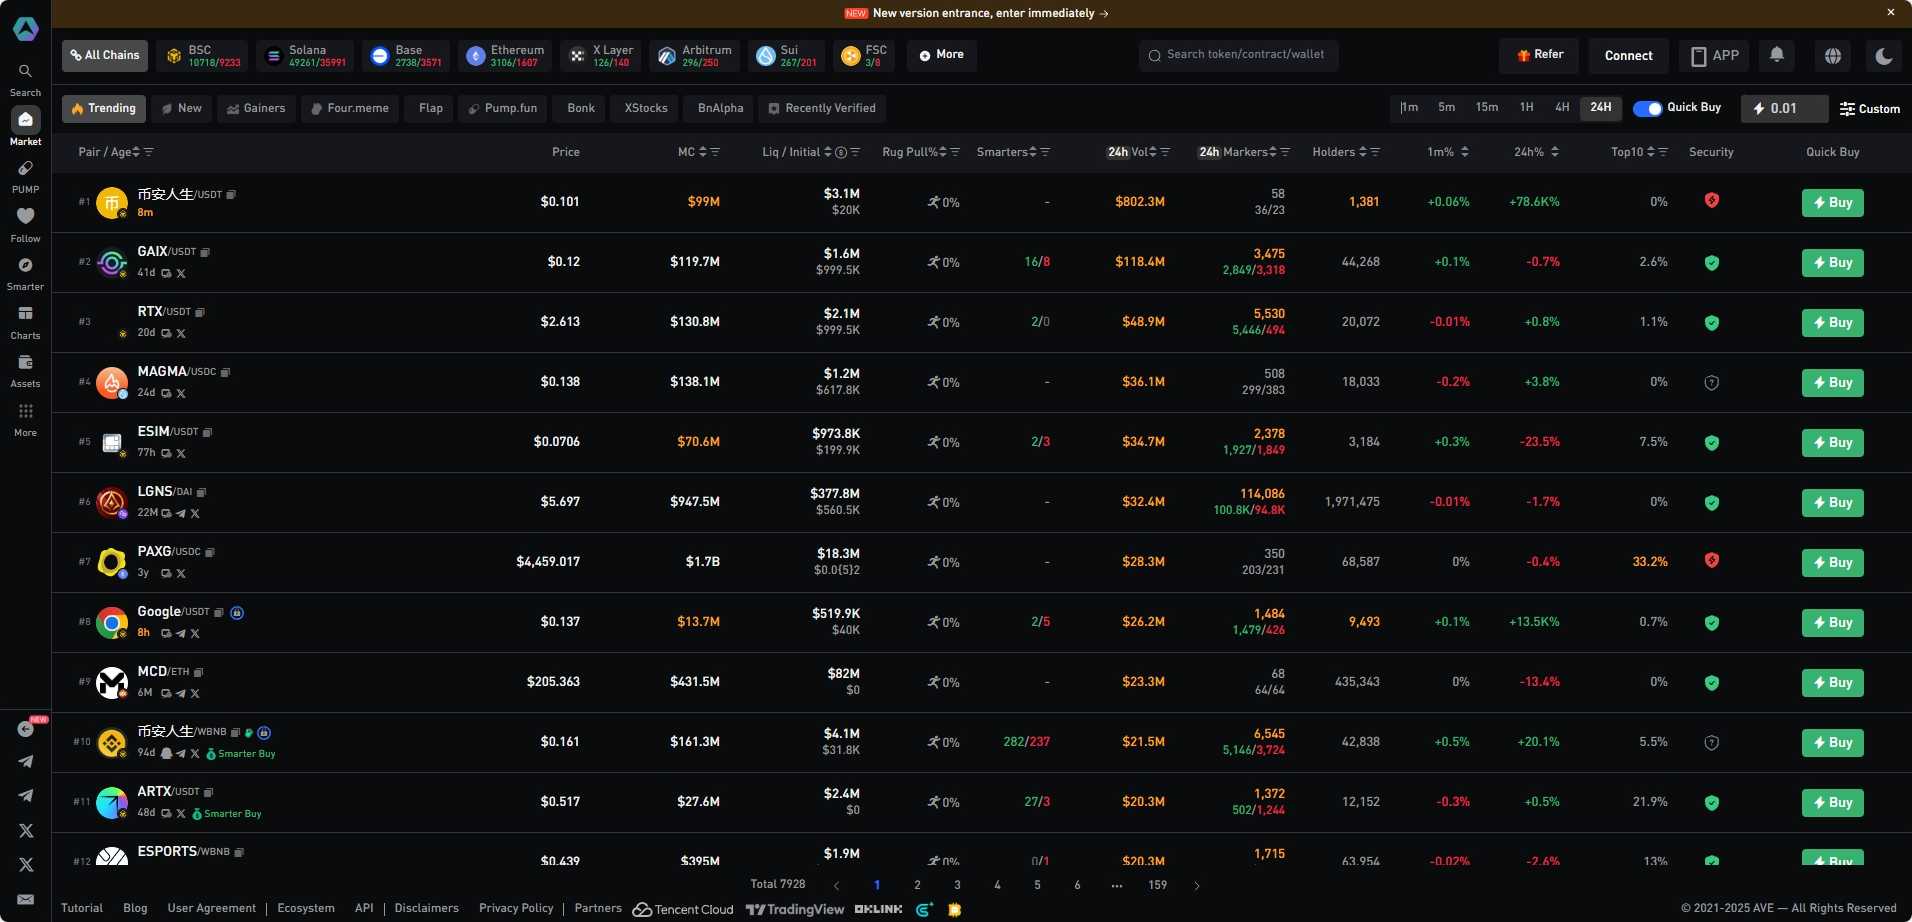Open the language globe icon
This screenshot has width=1912, height=922.
[1832, 56]
